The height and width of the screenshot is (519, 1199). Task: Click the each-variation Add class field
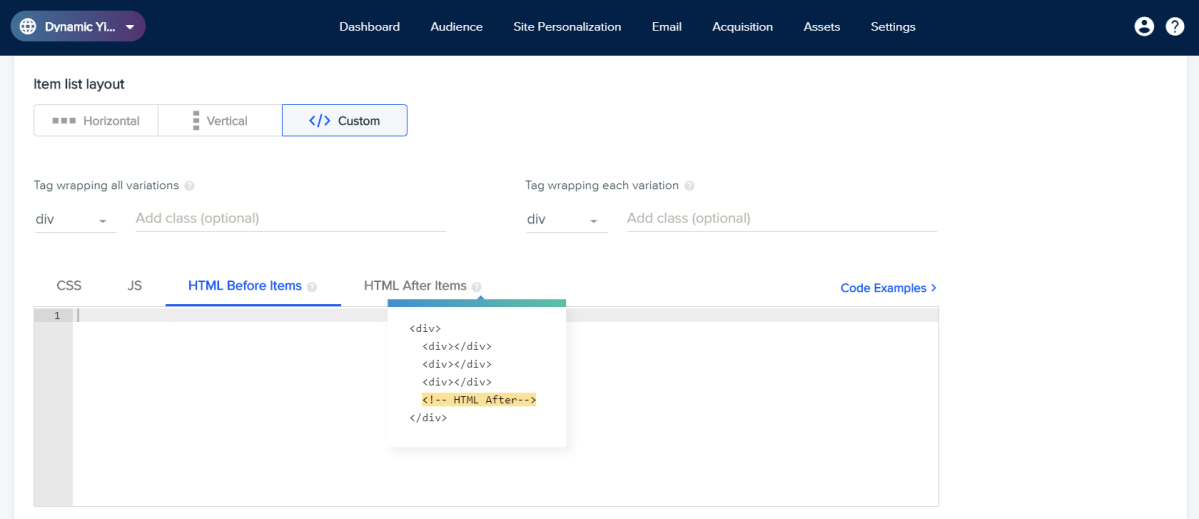[x=781, y=218]
